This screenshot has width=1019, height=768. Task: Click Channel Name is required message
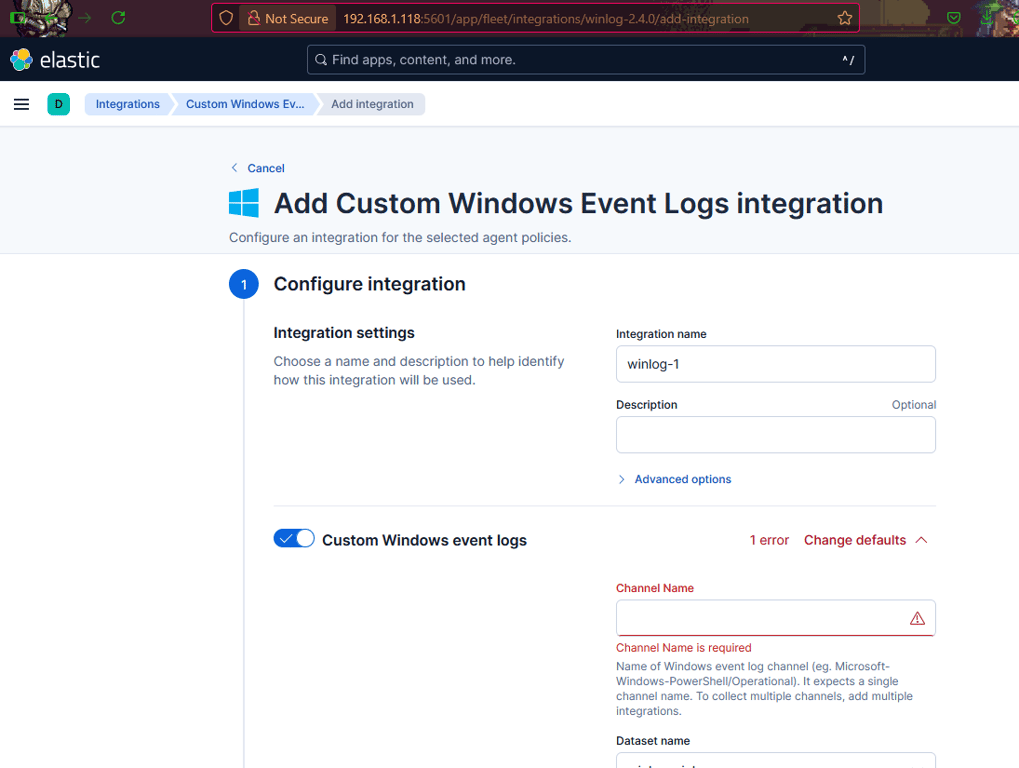pyautogui.click(x=684, y=648)
